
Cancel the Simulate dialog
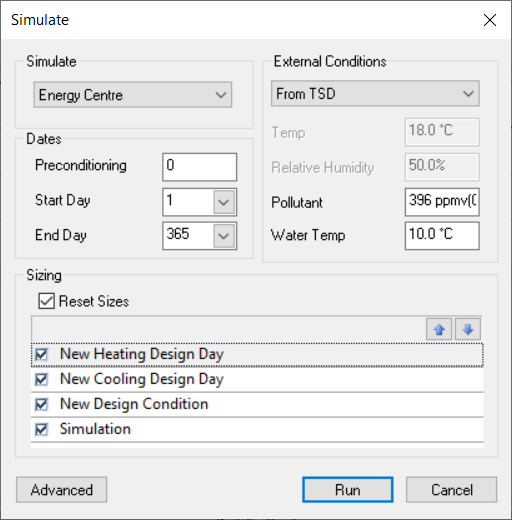451,490
